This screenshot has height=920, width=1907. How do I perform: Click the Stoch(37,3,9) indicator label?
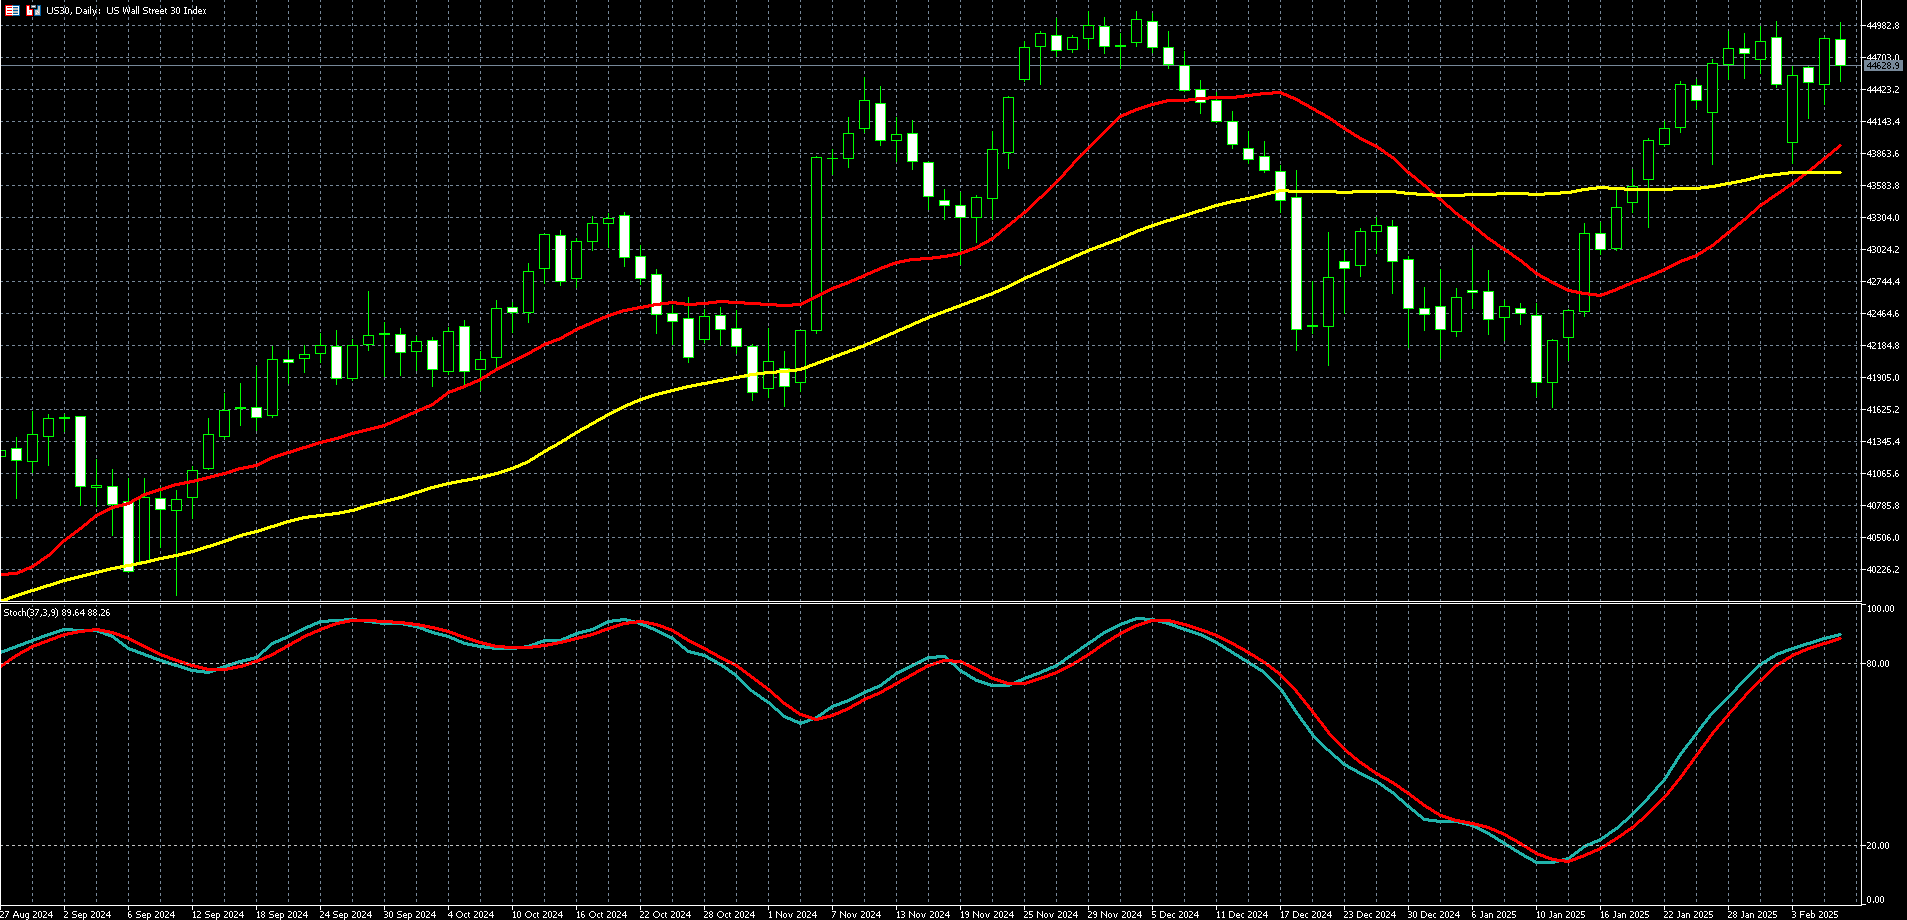pos(56,612)
